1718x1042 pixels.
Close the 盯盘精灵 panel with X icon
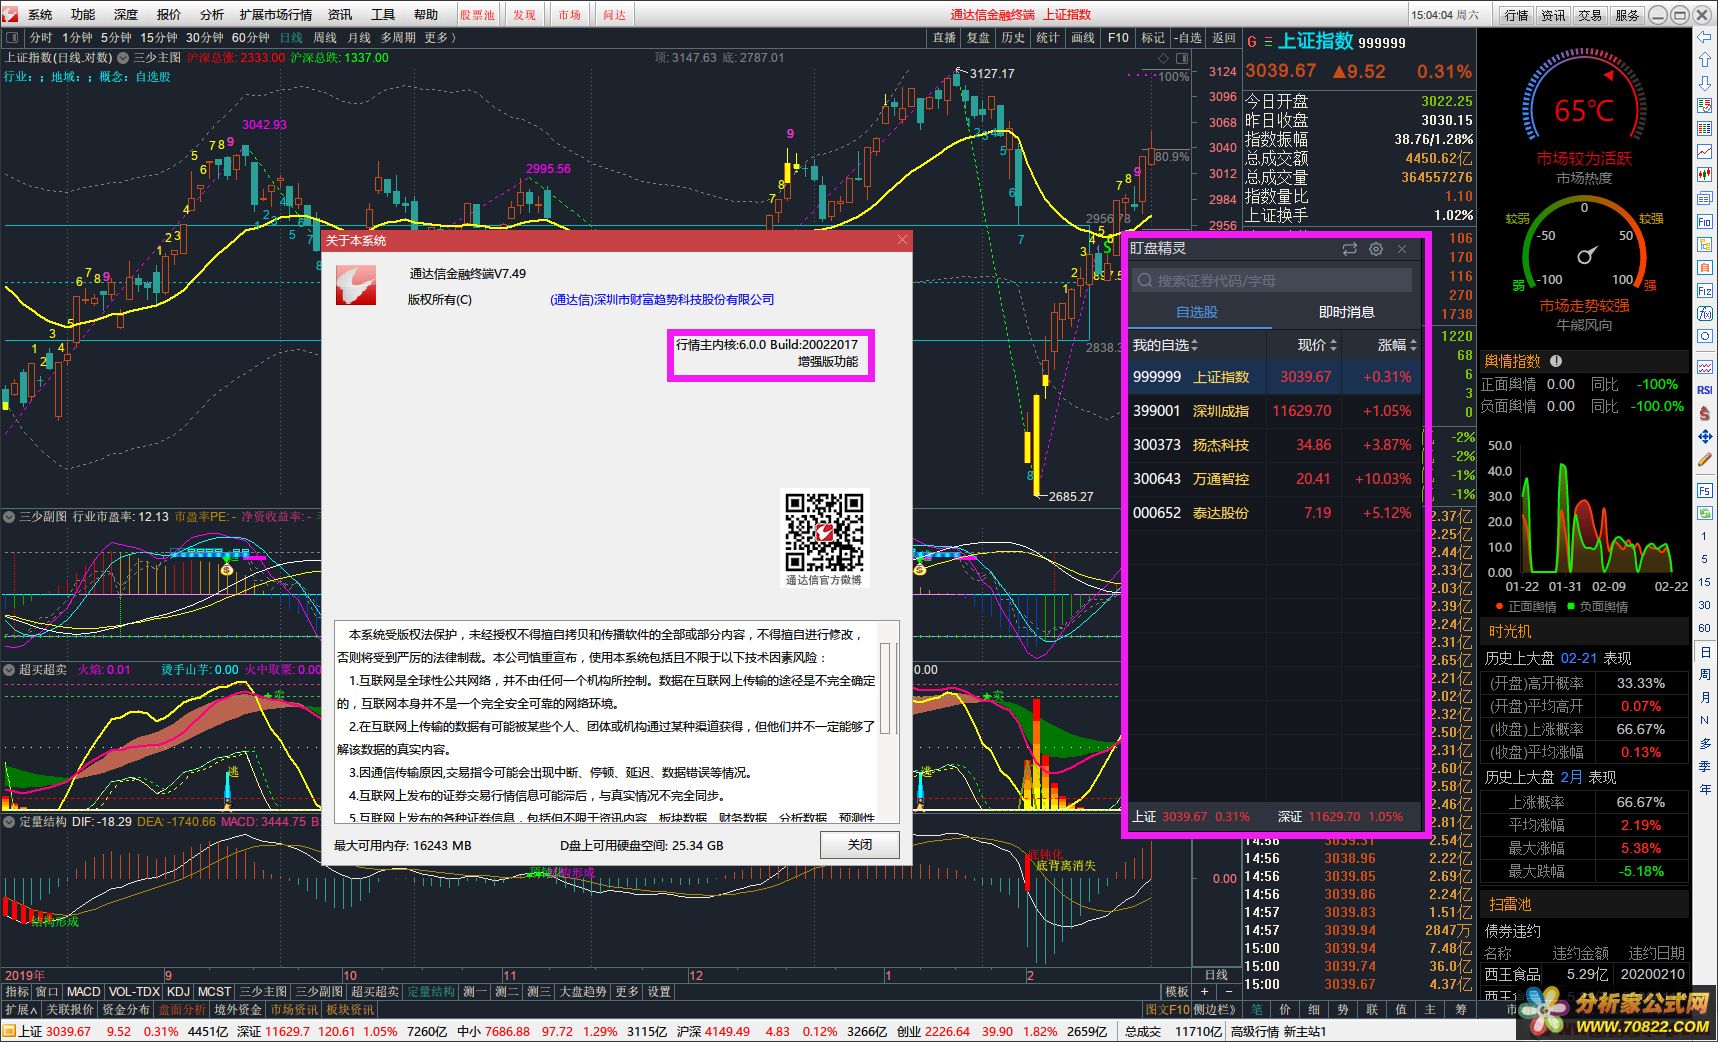coord(1402,249)
